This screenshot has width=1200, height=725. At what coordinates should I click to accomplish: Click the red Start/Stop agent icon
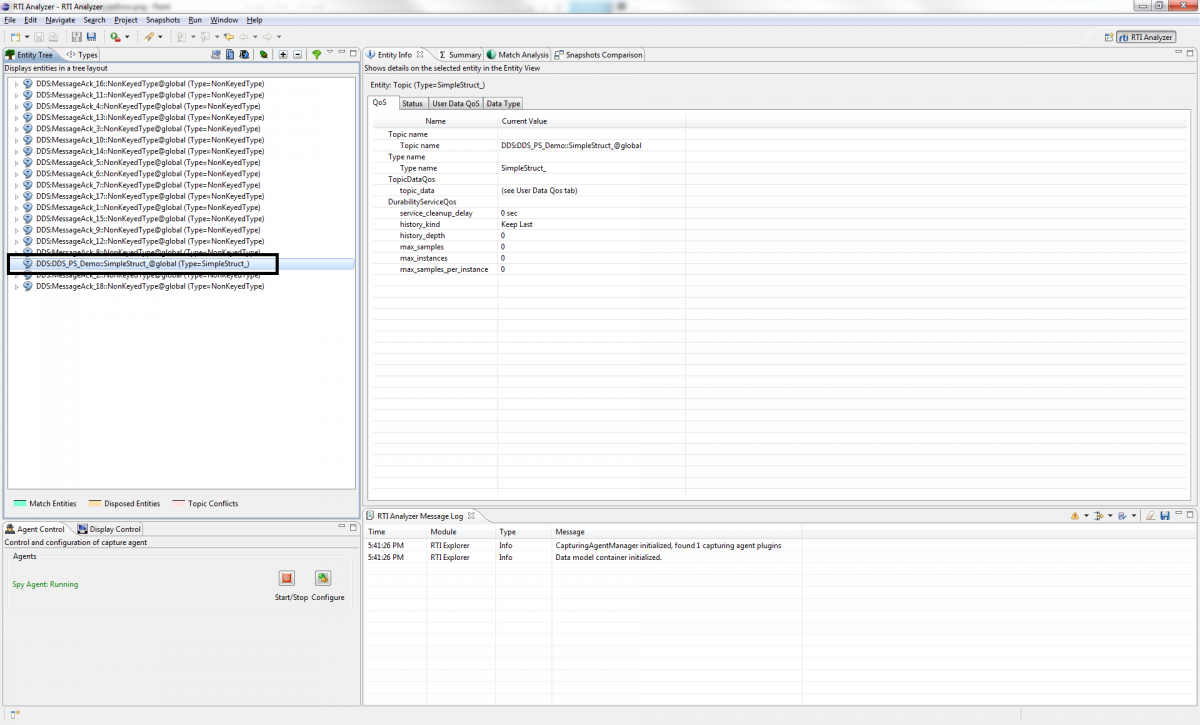[287, 578]
